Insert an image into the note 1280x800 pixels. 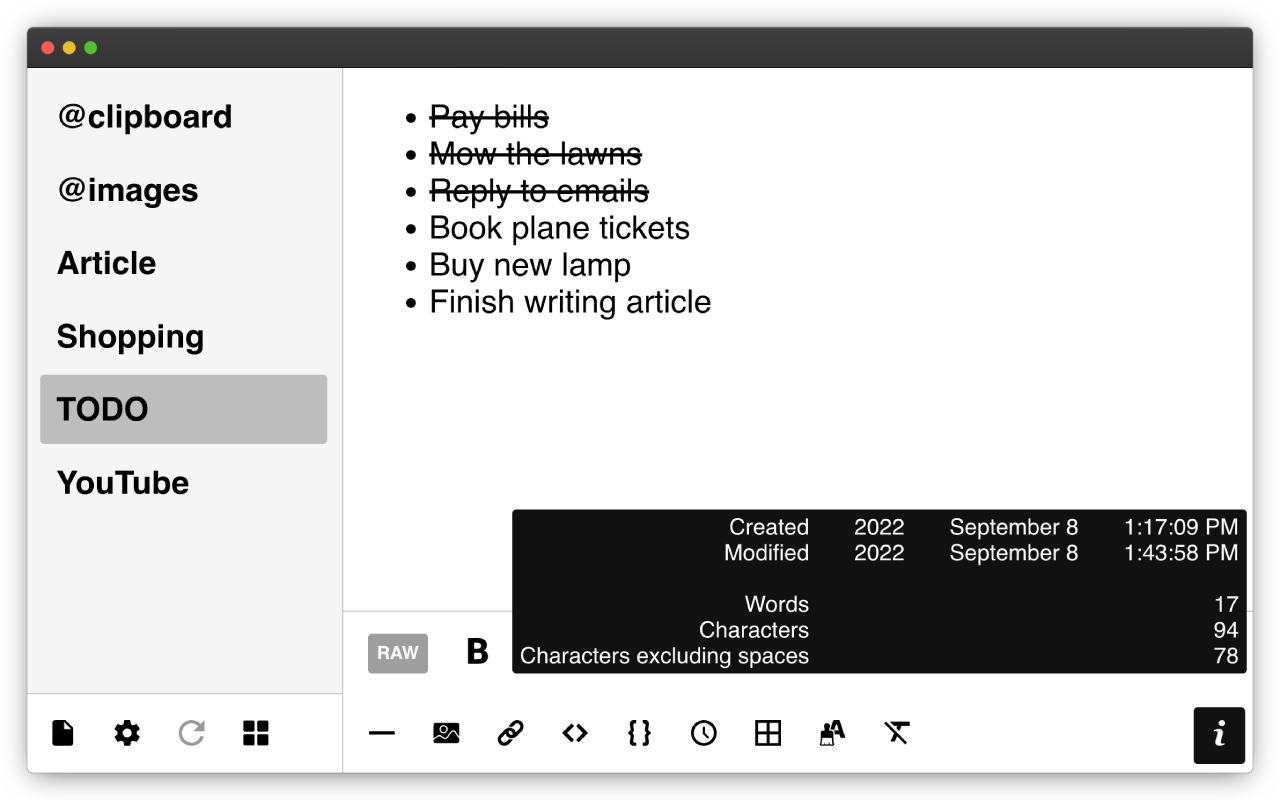[446, 733]
